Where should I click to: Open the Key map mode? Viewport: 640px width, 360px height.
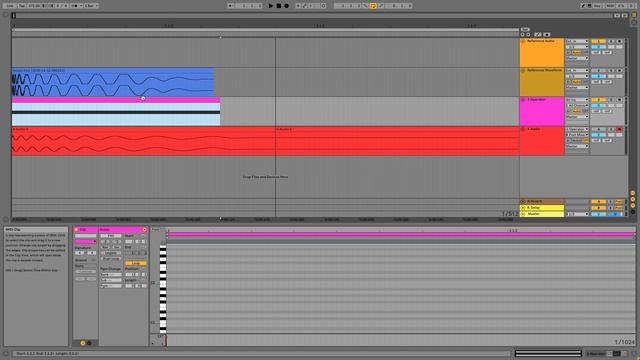tap(598, 6)
